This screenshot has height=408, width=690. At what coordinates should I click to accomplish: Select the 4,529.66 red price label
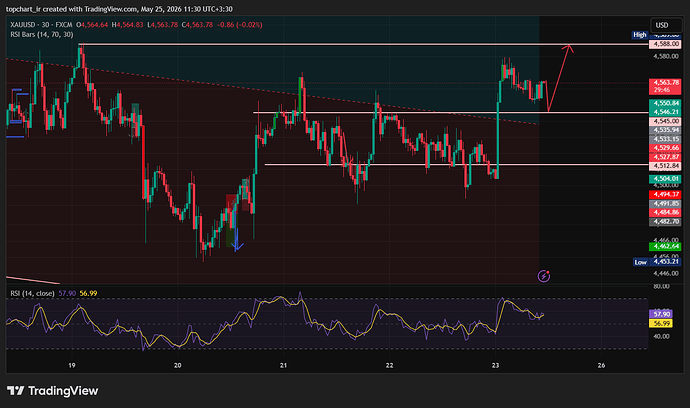(665, 148)
